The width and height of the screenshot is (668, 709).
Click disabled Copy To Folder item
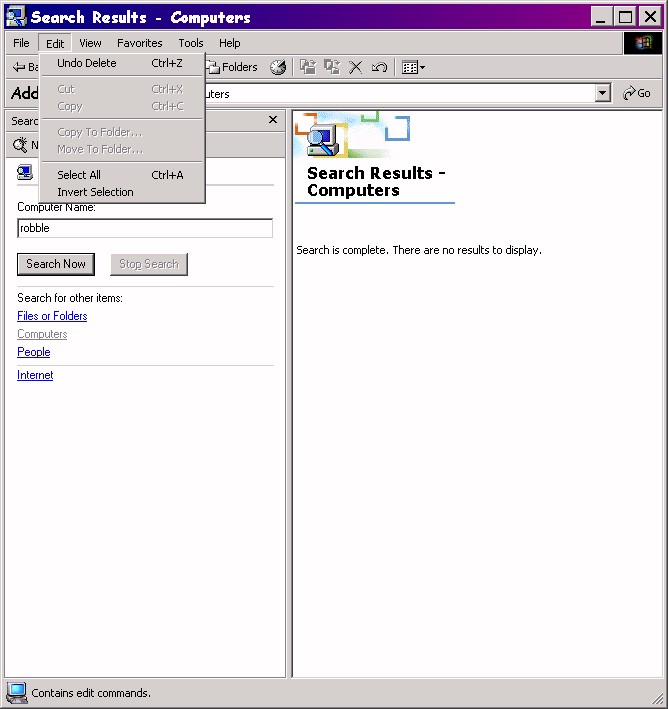[123, 132]
